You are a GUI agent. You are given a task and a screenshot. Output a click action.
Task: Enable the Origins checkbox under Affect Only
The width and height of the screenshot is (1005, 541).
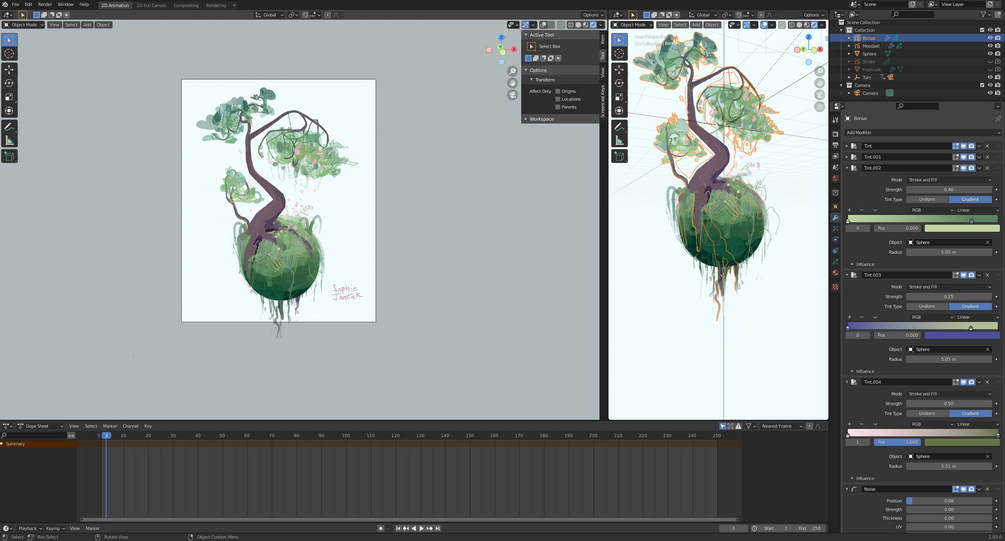click(558, 91)
